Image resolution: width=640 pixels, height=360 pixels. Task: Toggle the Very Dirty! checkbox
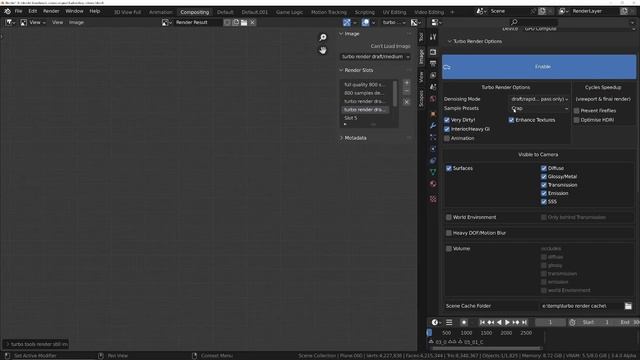[447, 120]
